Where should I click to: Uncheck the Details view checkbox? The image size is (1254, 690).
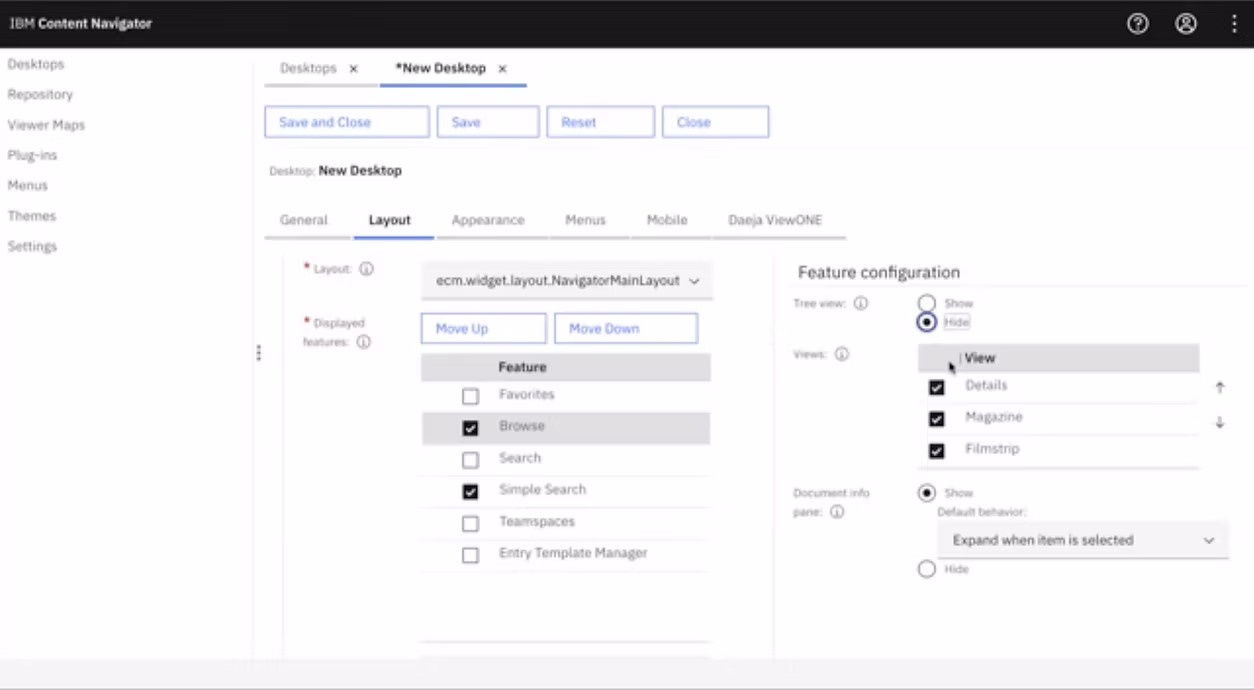pos(936,387)
